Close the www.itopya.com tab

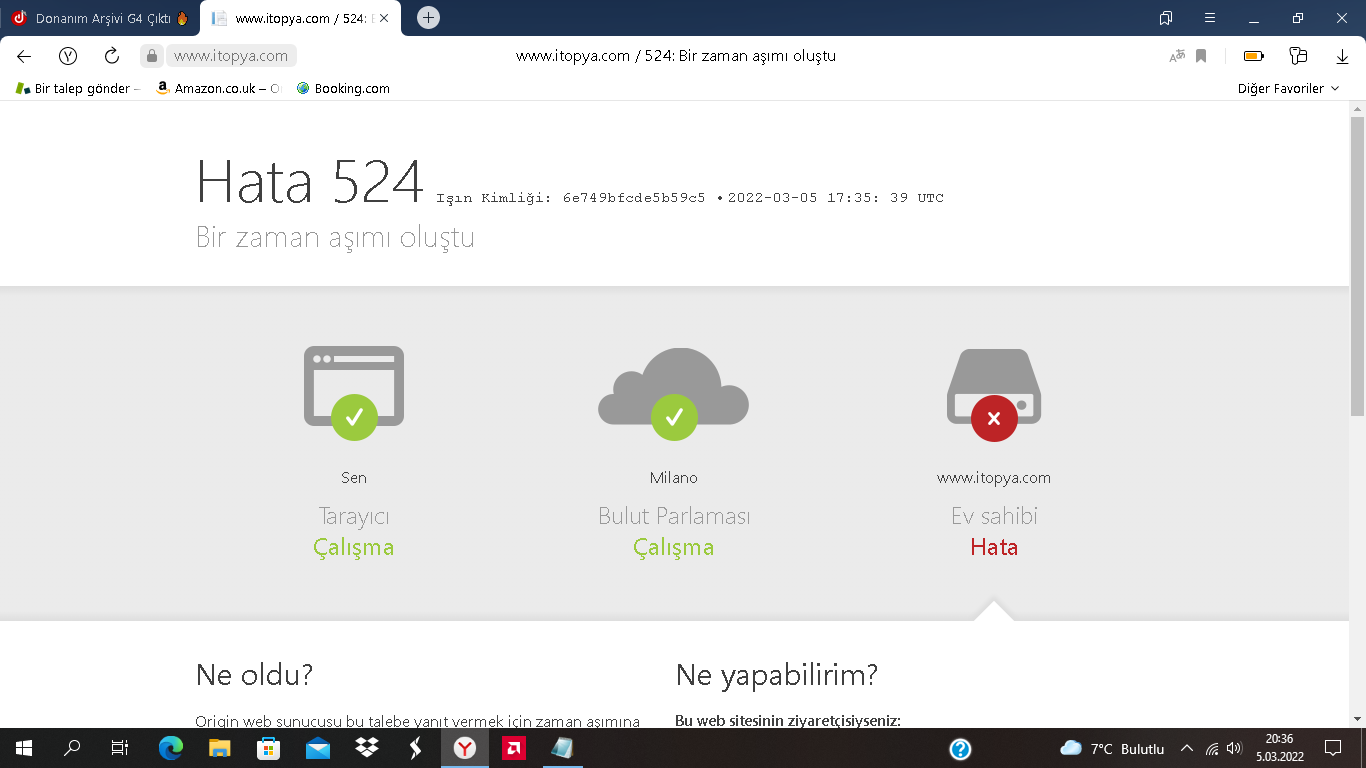click(384, 18)
